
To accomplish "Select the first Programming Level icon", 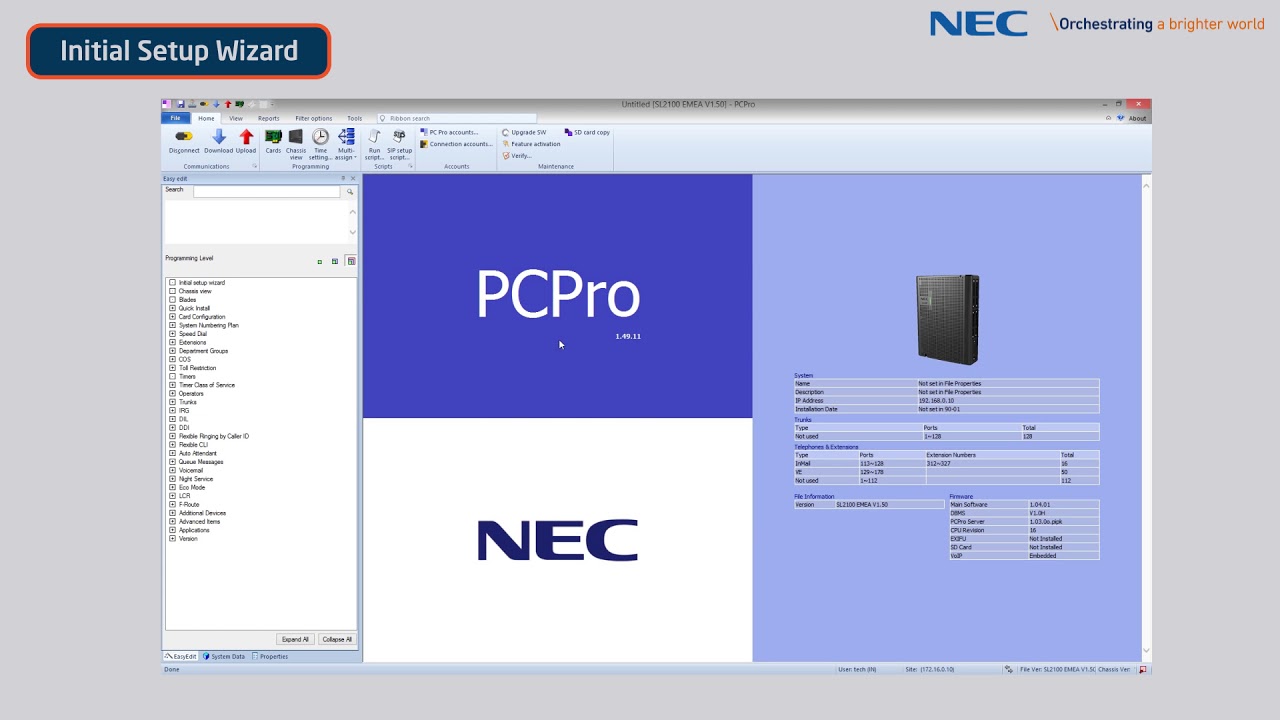I will point(319,261).
